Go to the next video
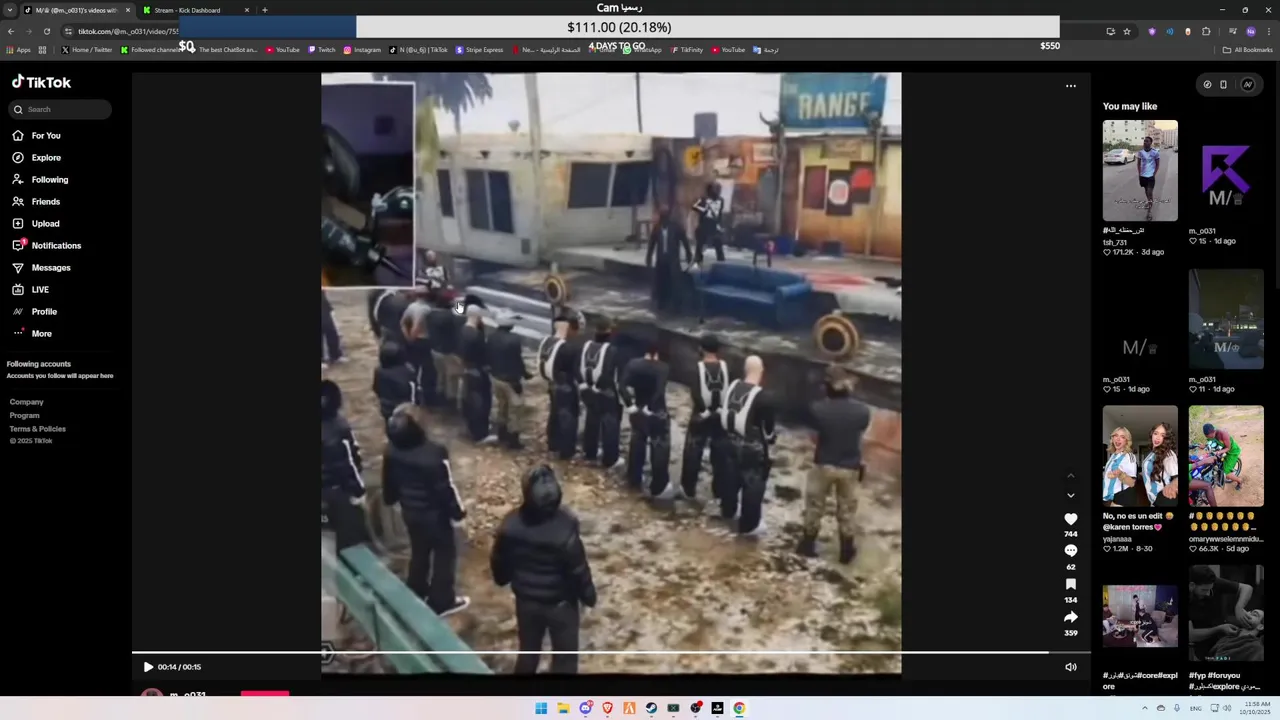 point(1071,495)
